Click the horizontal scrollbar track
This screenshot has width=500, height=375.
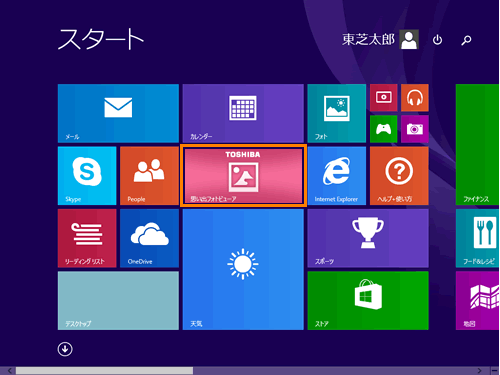[x=333, y=370]
